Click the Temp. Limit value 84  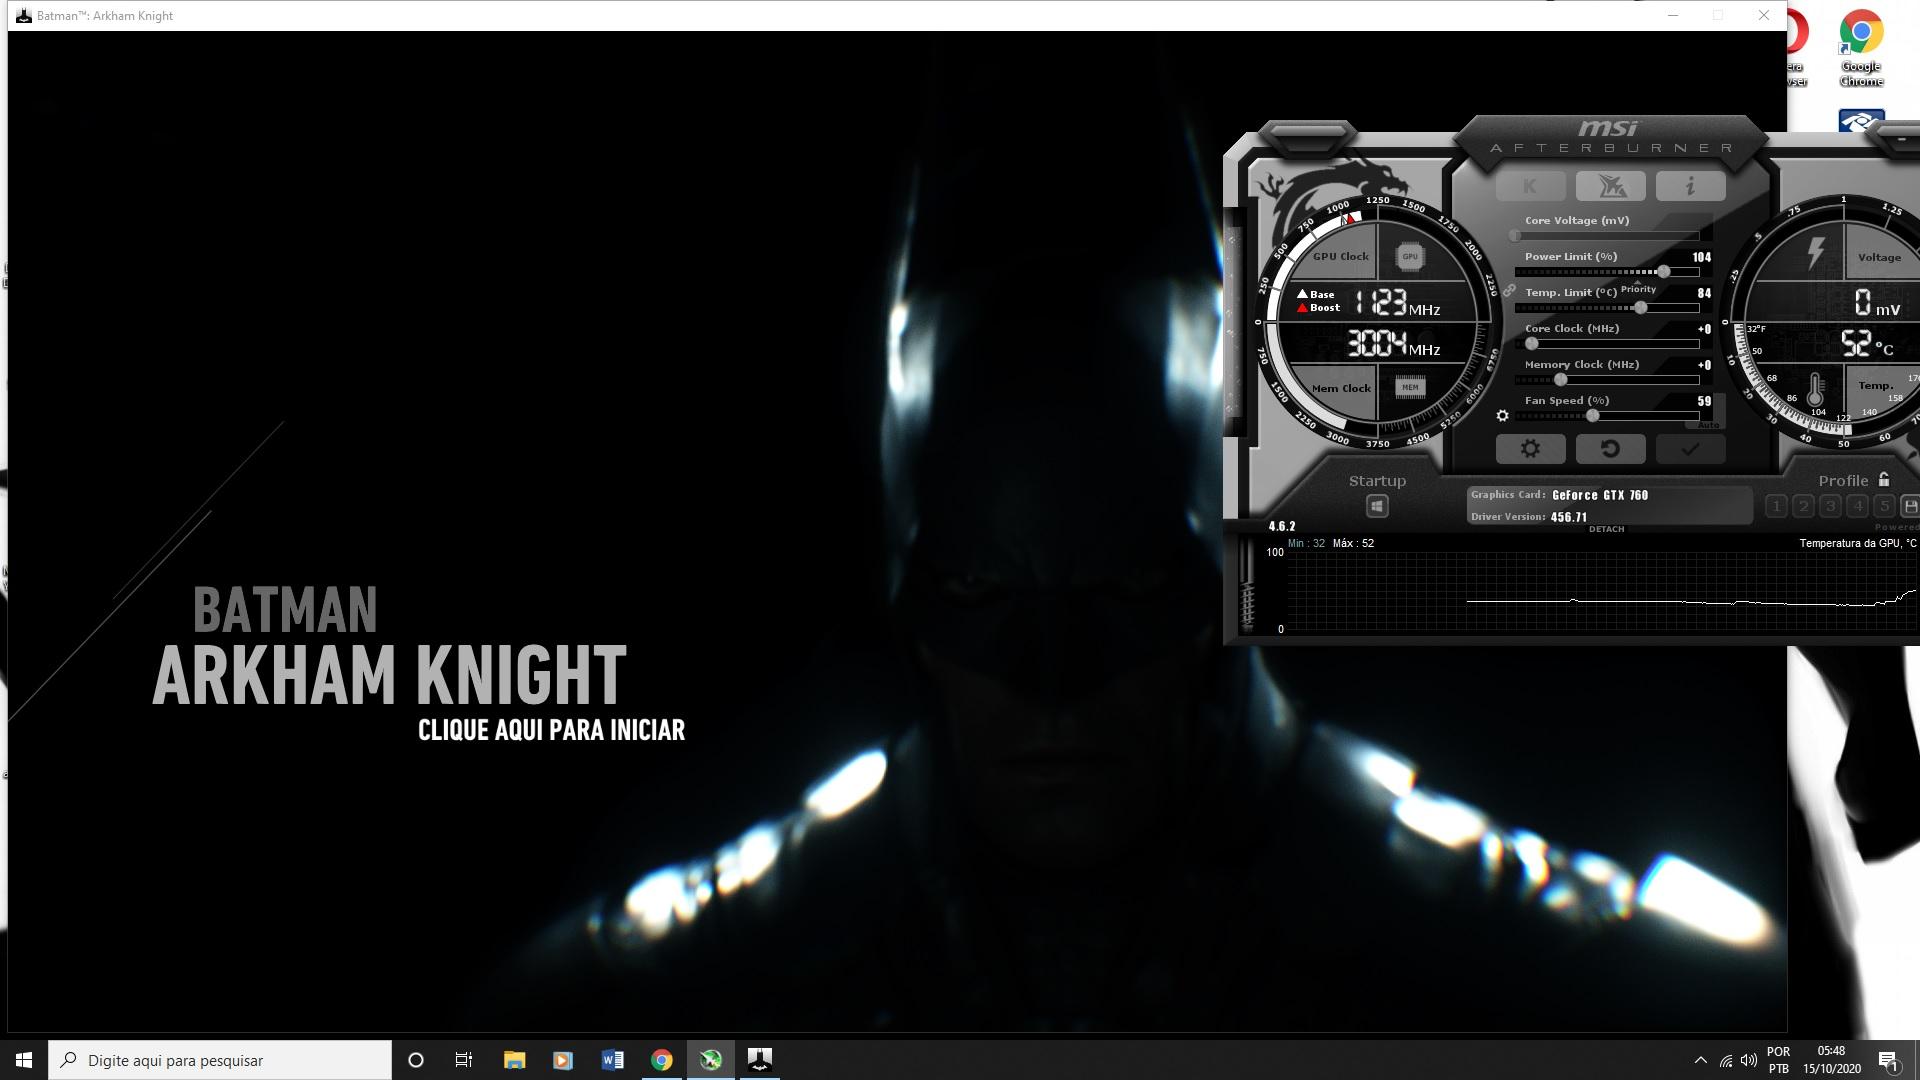pyautogui.click(x=1704, y=293)
